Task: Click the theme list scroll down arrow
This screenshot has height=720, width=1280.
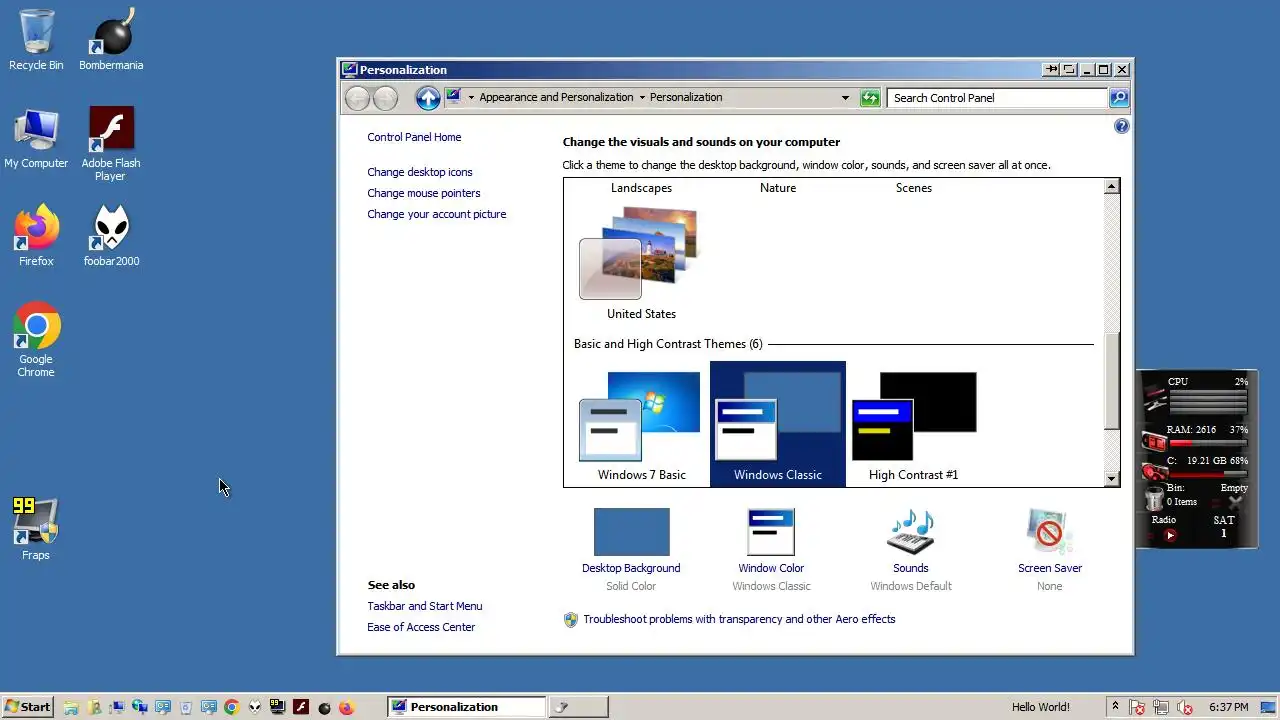Action: (x=1111, y=479)
